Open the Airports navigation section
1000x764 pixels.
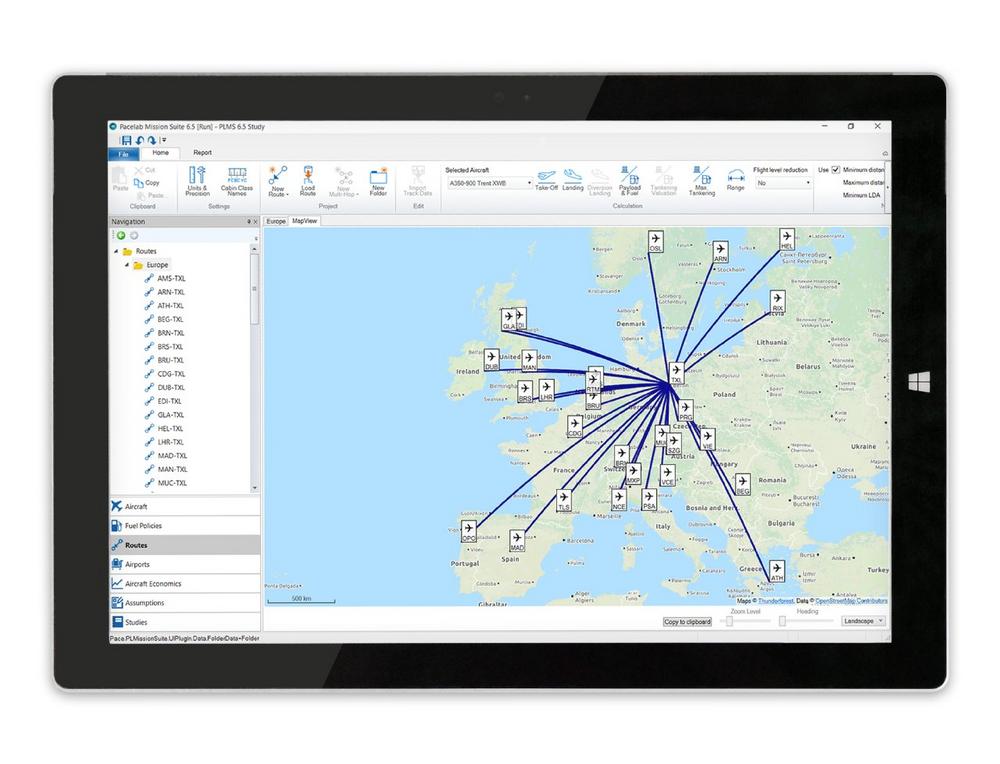[185, 564]
